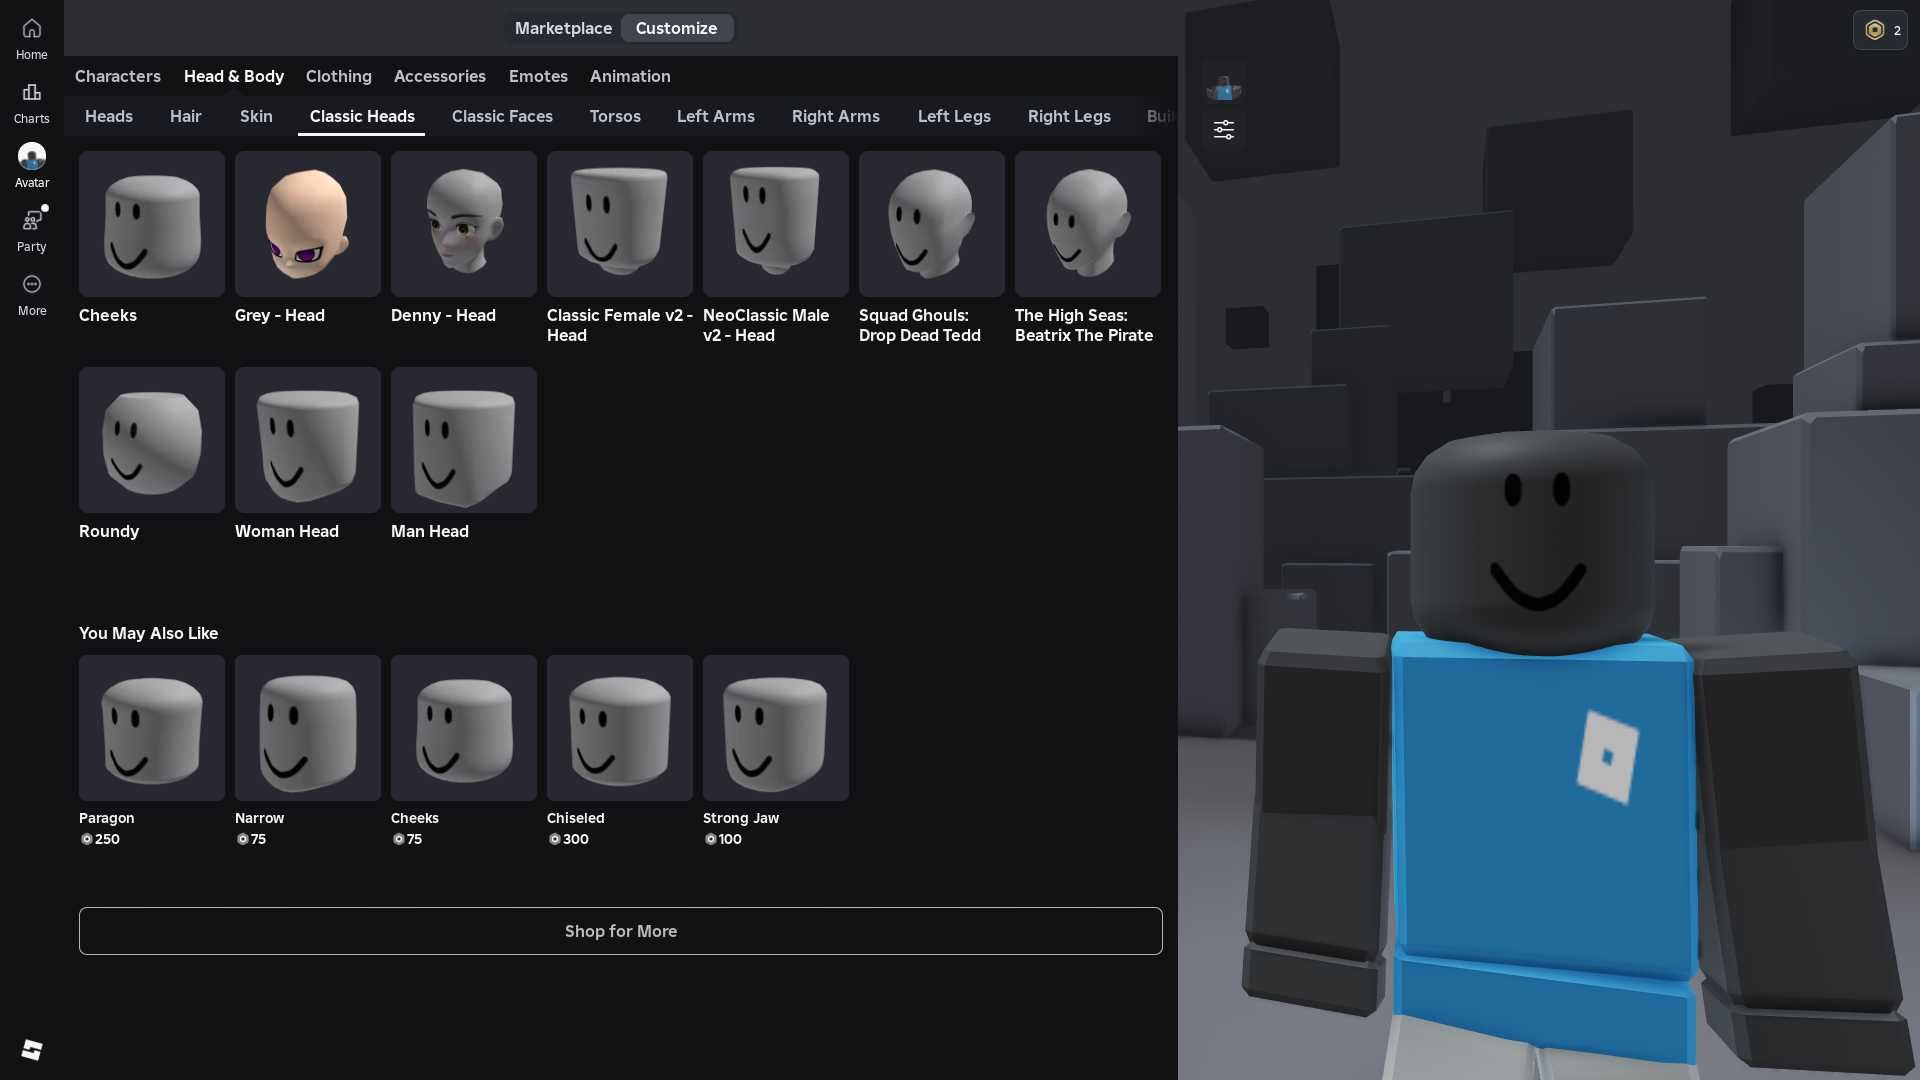The image size is (1920, 1080).
Task: Equip The High Seas: Beatrix head
Action: 1088,224
